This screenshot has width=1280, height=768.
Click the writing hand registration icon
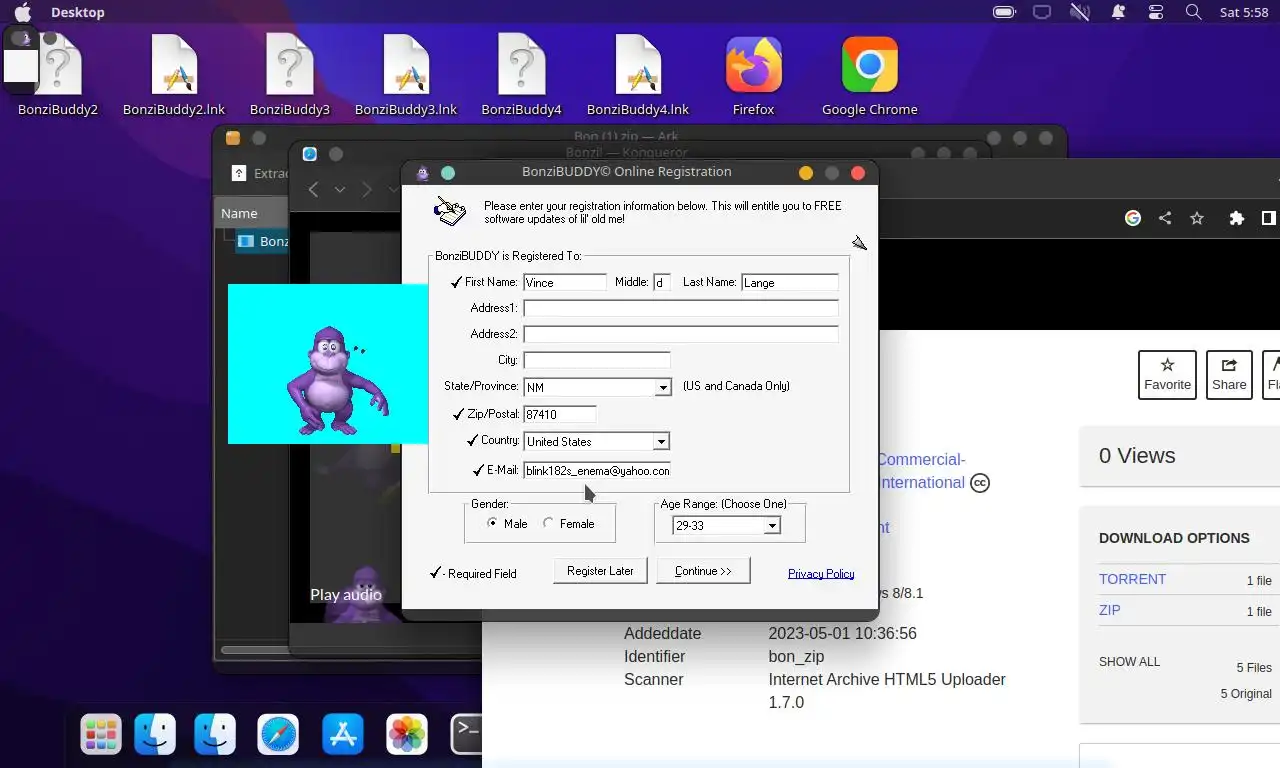[x=450, y=211]
